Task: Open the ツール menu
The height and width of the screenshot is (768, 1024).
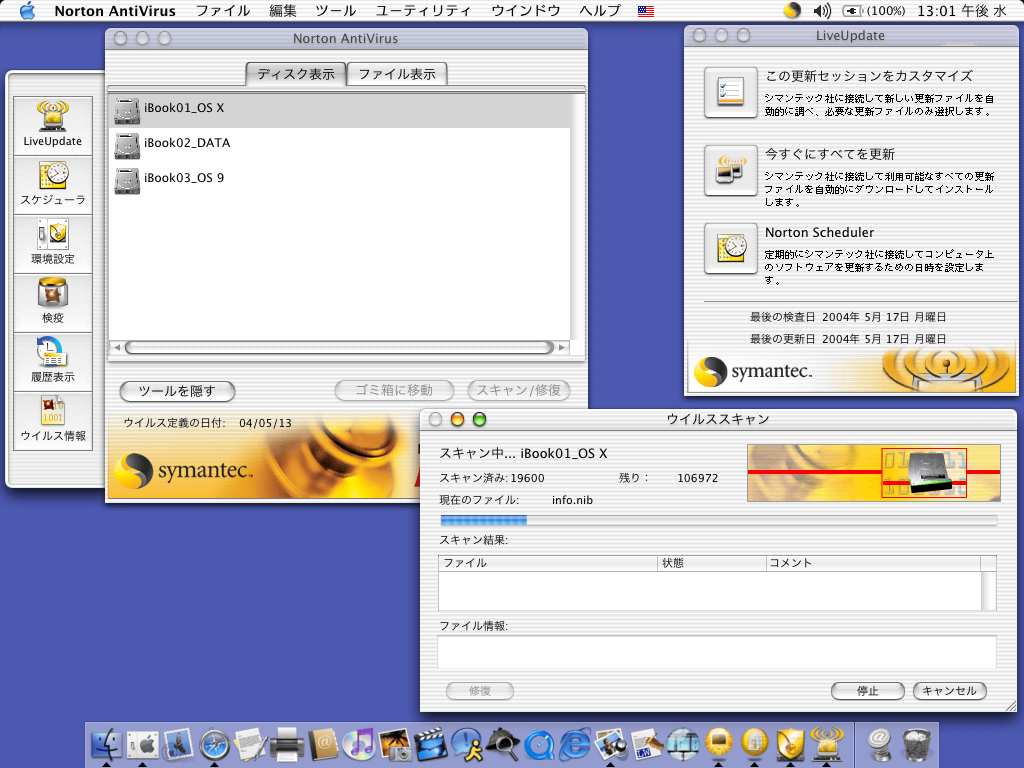Action: click(336, 11)
